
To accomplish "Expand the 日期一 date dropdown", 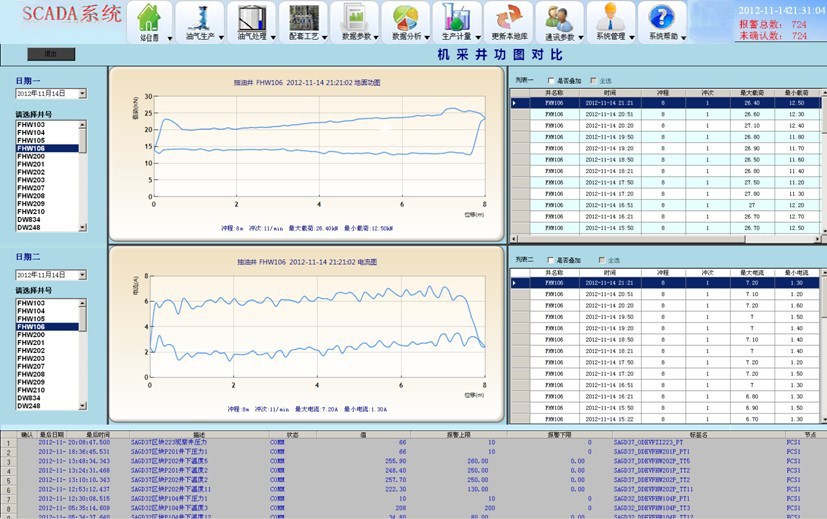I will [x=82, y=93].
